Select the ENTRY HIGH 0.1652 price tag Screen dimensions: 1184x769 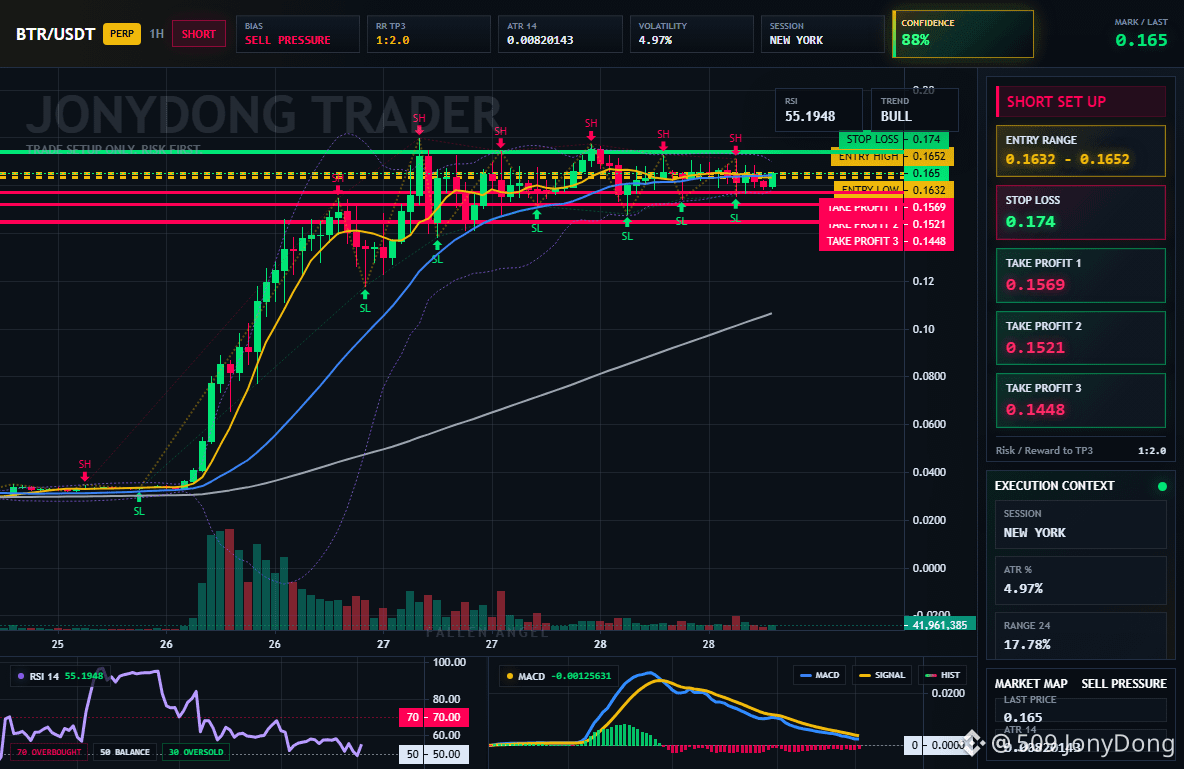coord(892,156)
